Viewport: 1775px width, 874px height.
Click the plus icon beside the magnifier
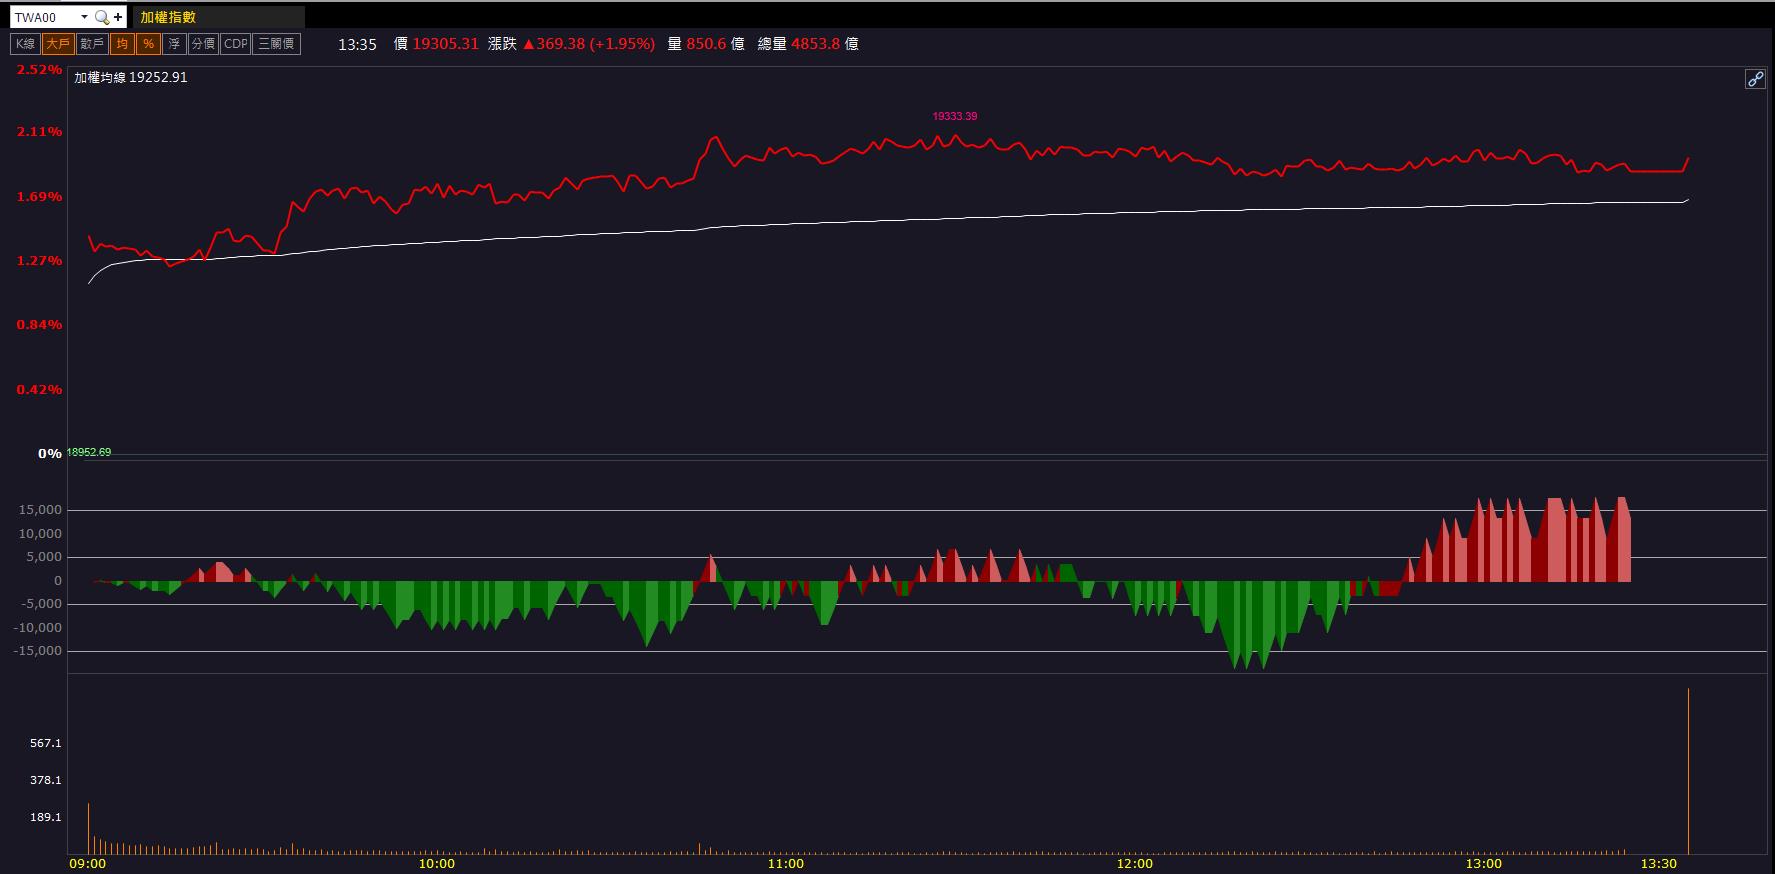(x=118, y=17)
